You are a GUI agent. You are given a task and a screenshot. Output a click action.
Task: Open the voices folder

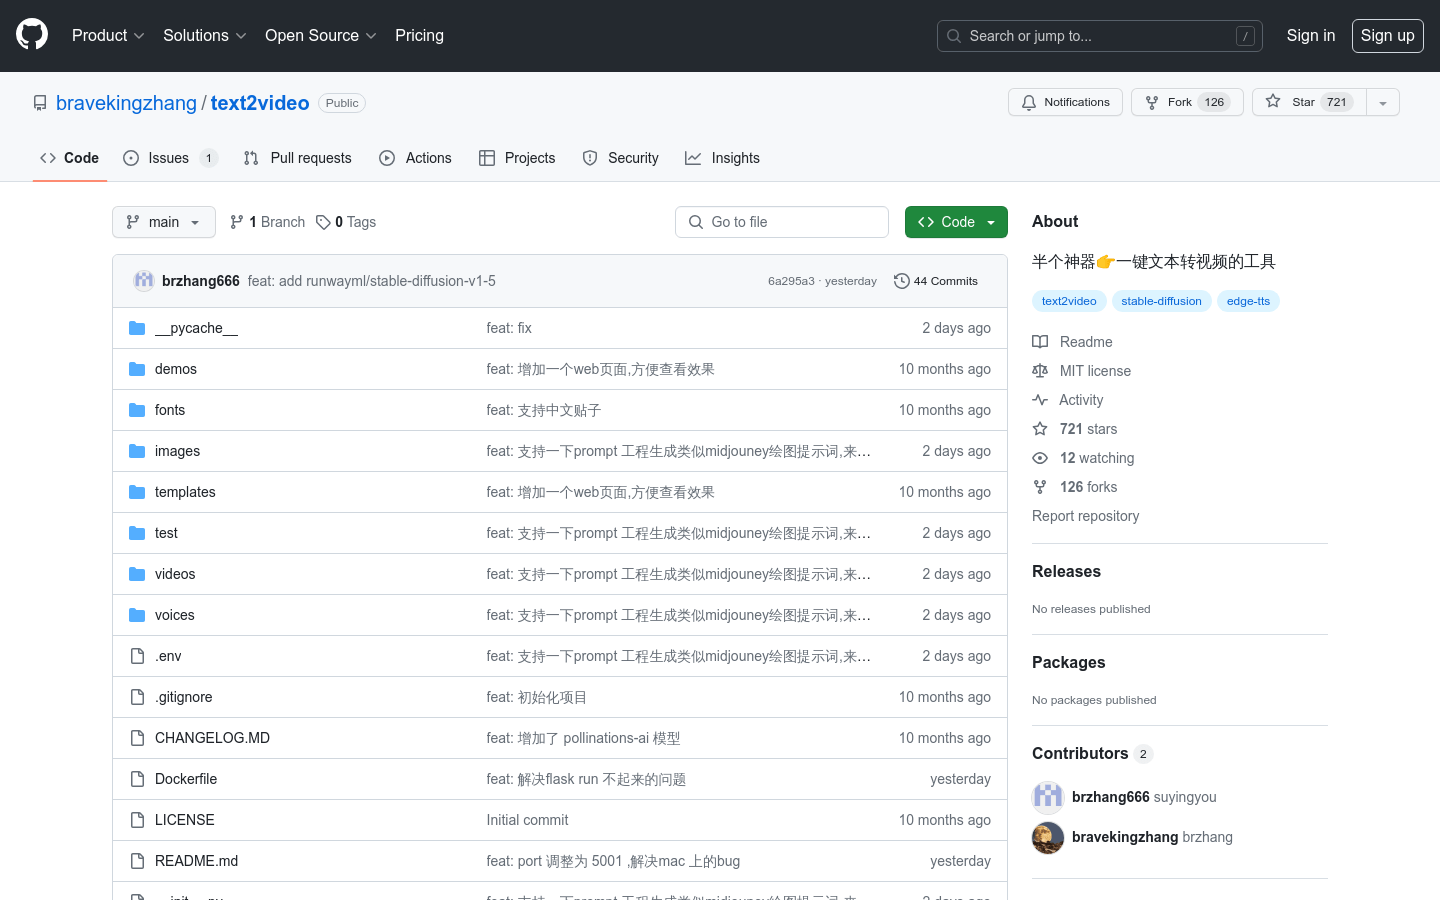[175, 615]
